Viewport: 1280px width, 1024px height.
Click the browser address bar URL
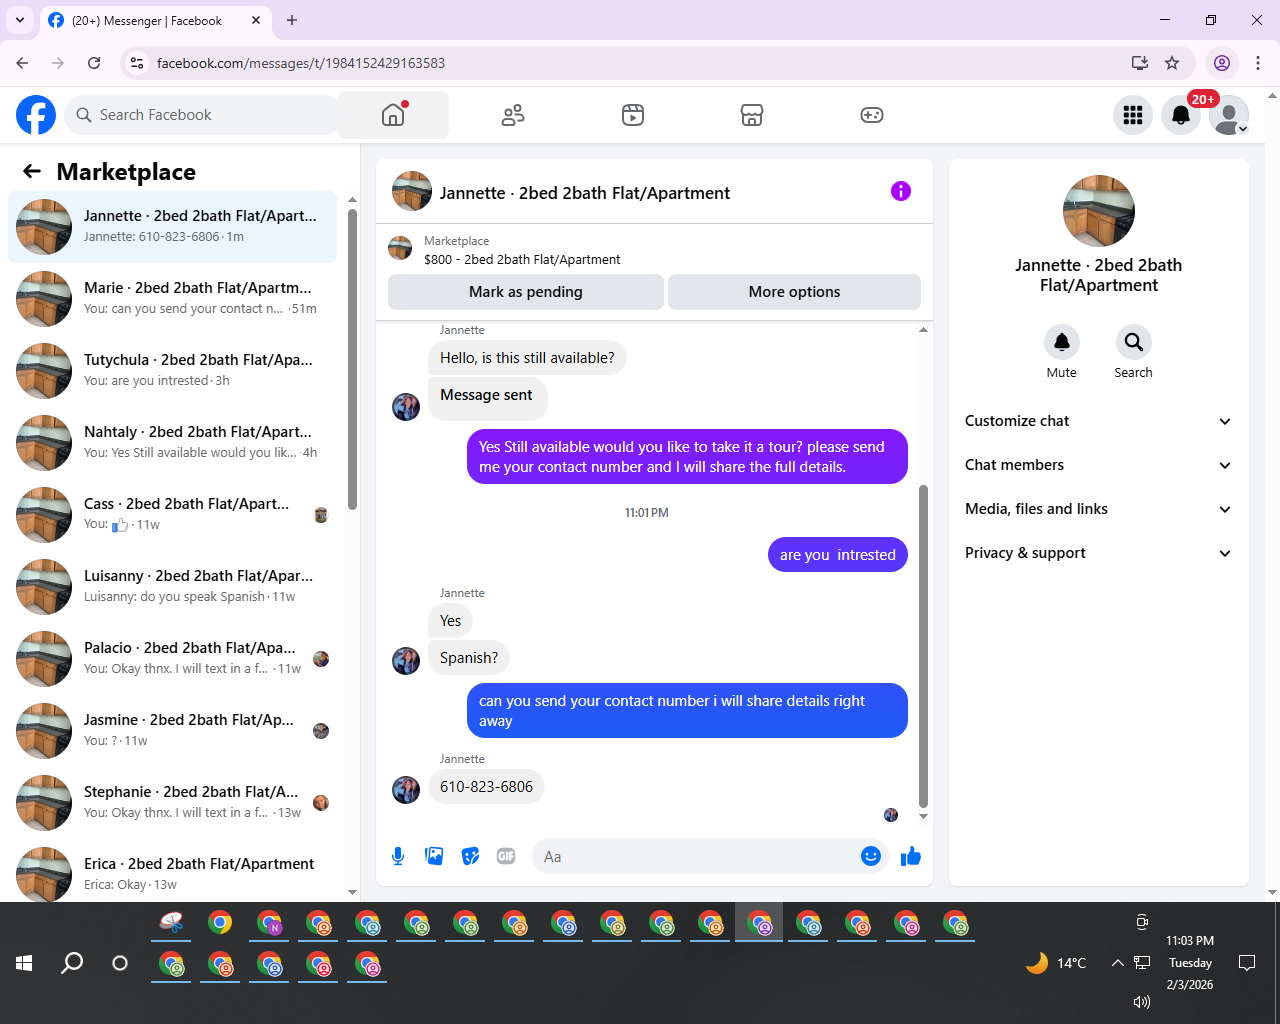[x=301, y=63]
